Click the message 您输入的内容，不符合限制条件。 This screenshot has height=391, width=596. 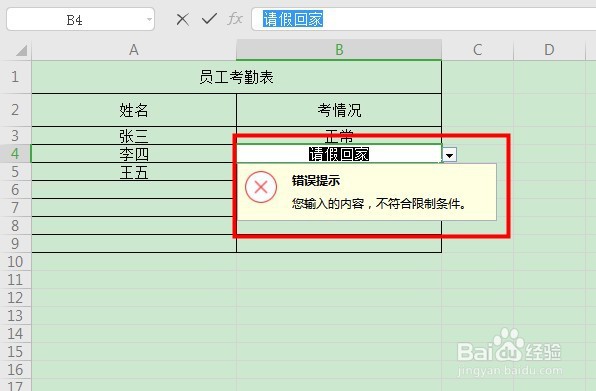pyautogui.click(x=379, y=204)
